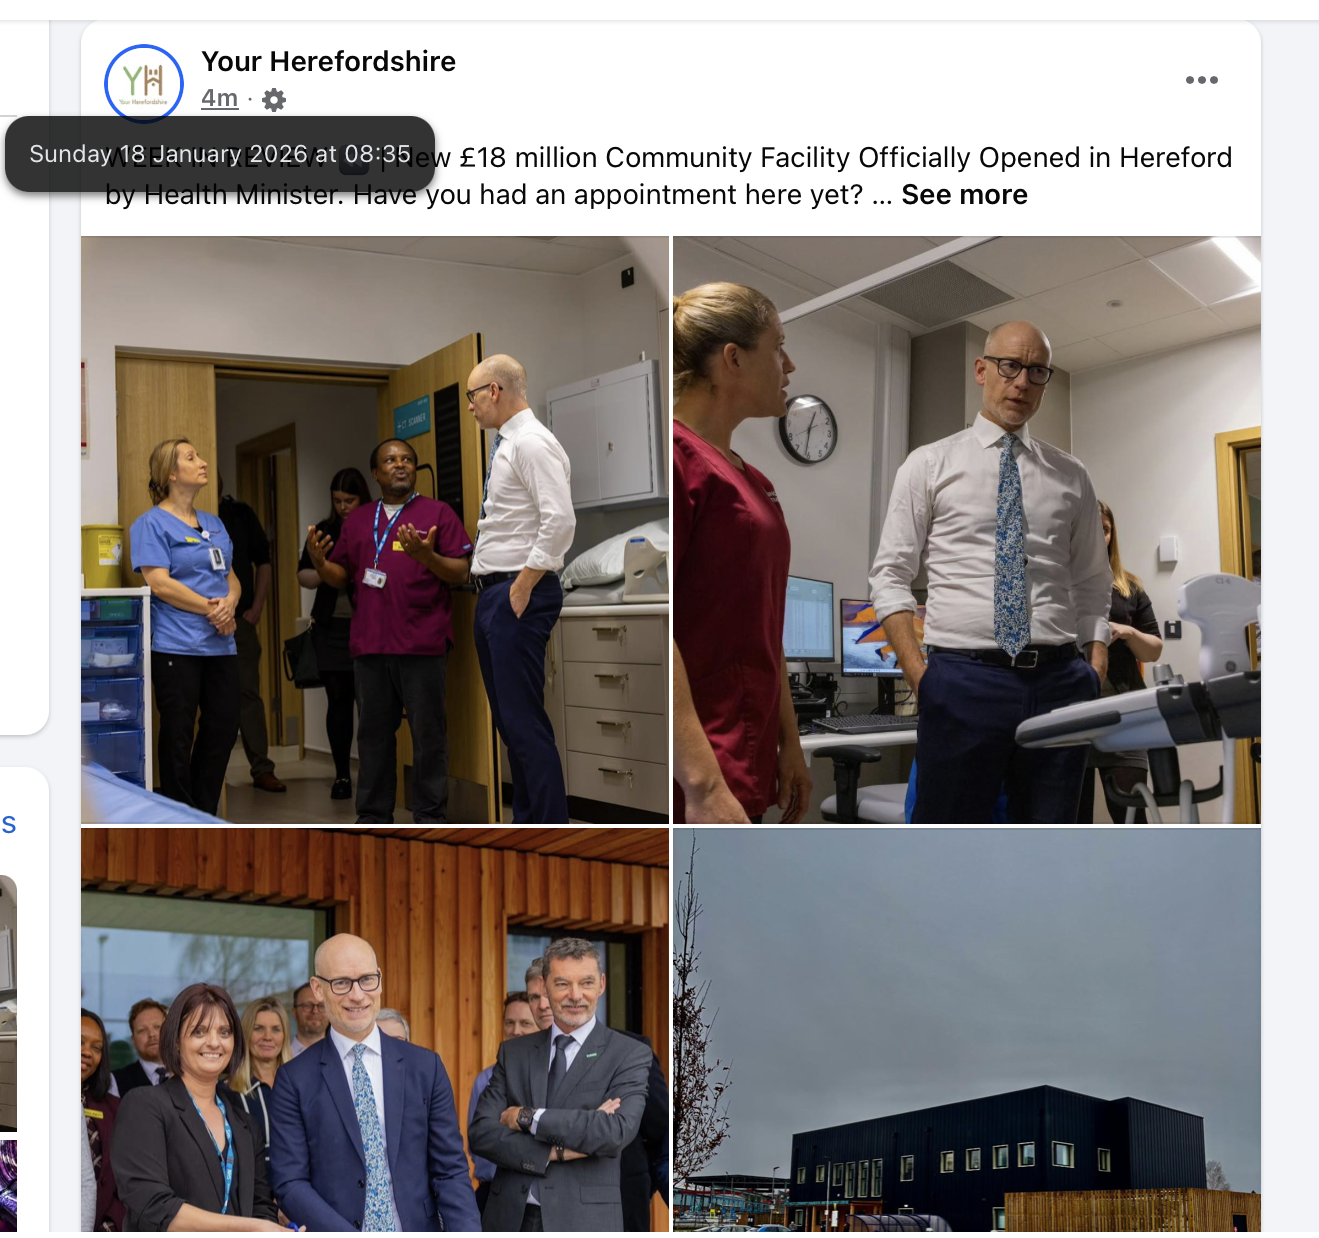Click the Sunday 18 January 2026 date tooltip
This screenshot has width=1319, height=1238.
click(x=220, y=154)
